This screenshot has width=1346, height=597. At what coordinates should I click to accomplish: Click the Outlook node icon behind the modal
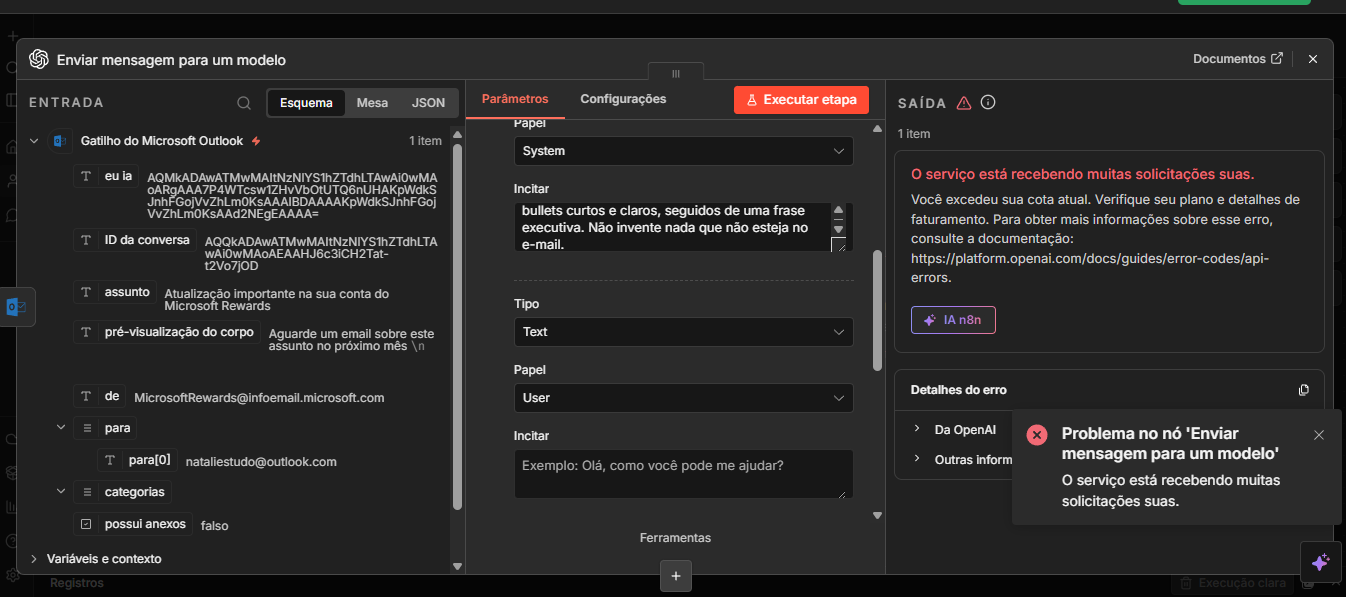17,307
